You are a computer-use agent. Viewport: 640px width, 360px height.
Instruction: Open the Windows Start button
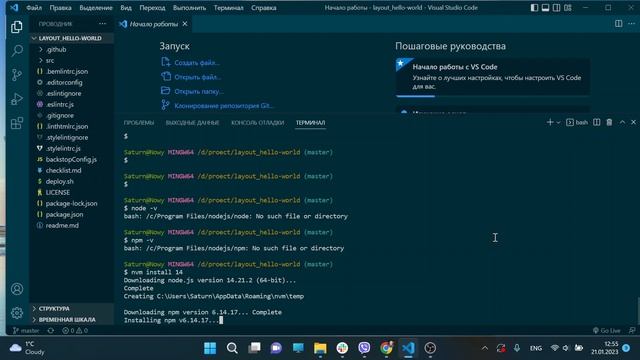pos(210,348)
